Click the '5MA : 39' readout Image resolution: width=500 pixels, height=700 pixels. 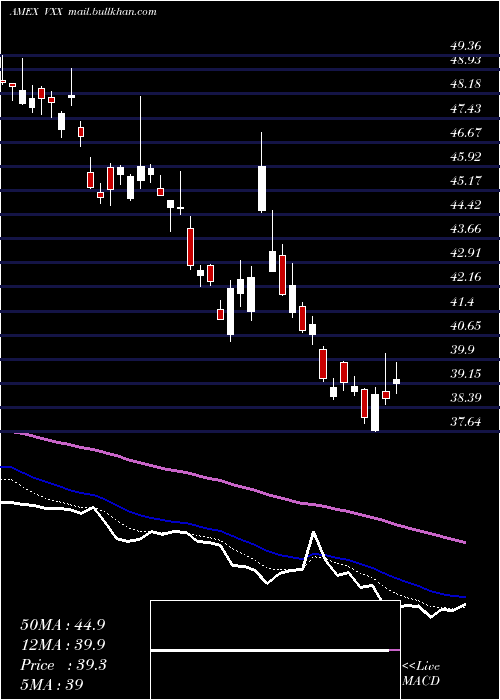point(52,684)
